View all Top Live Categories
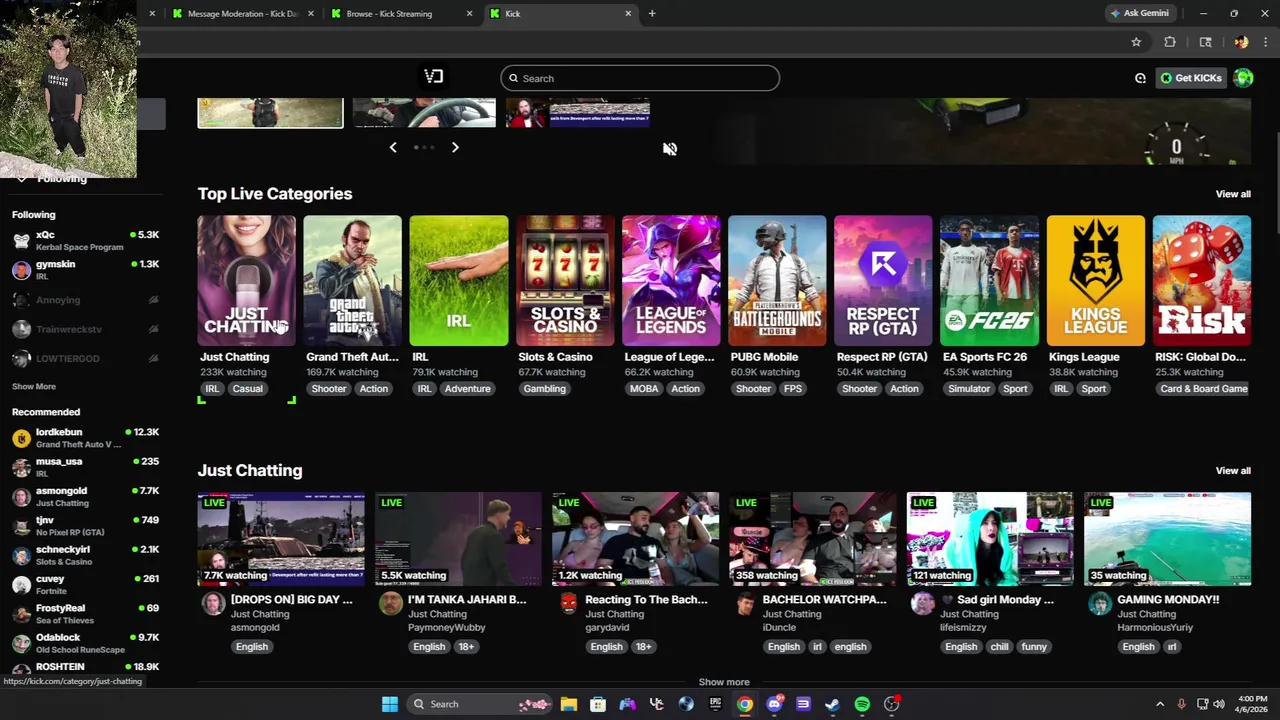This screenshot has height=720, width=1280. [x=1233, y=194]
